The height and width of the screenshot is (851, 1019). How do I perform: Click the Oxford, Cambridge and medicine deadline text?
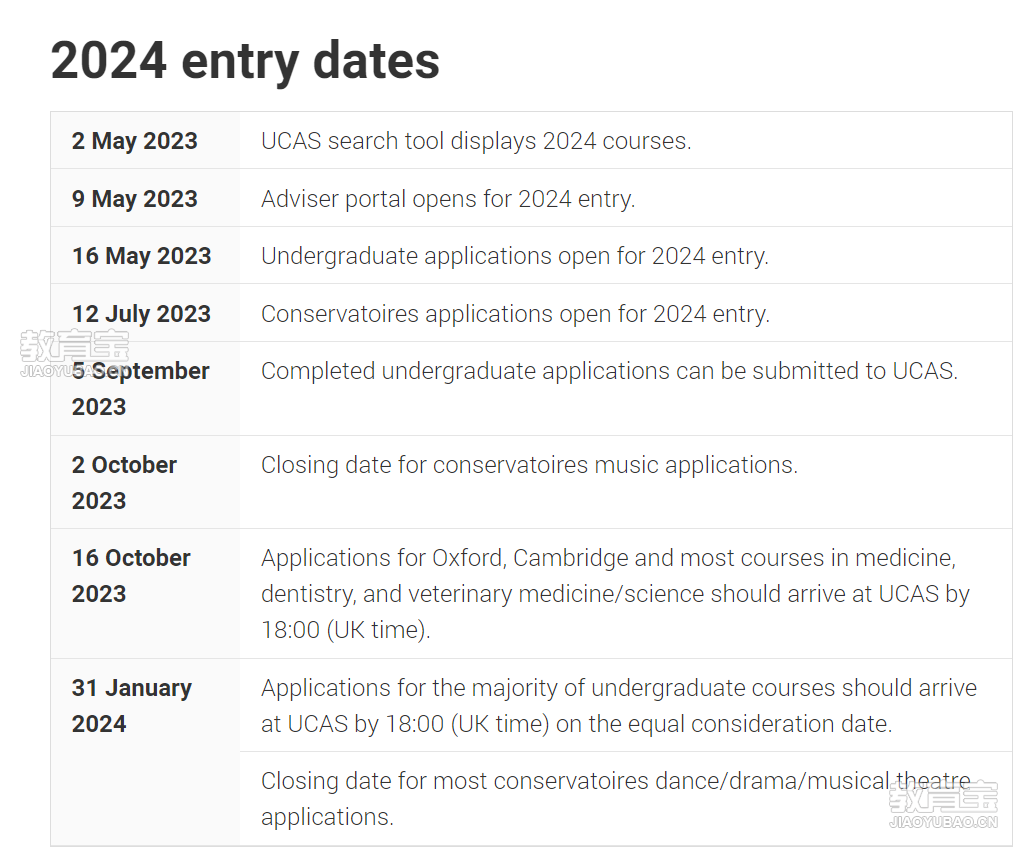(x=615, y=594)
